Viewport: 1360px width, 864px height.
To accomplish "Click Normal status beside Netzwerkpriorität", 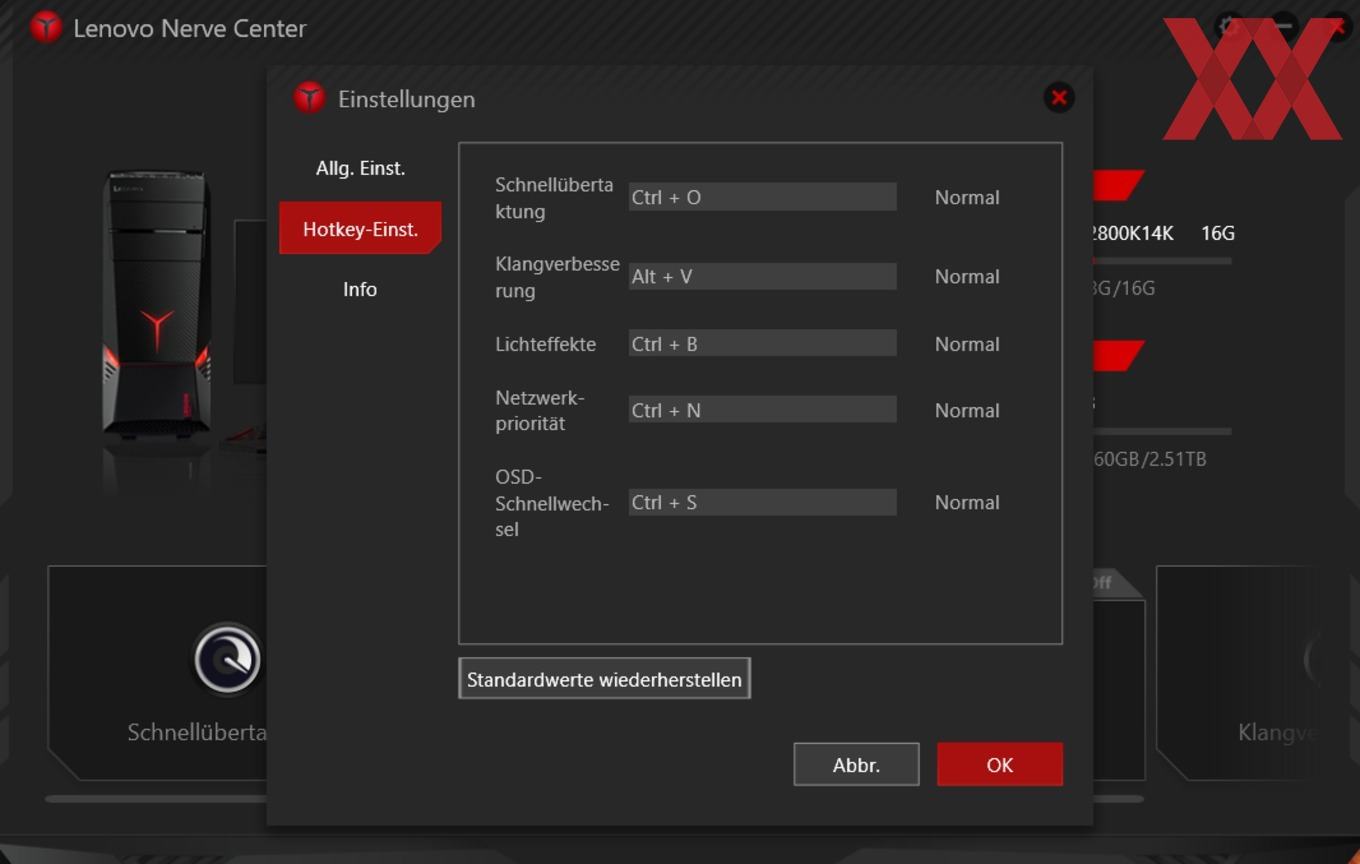I will pyautogui.click(x=967, y=410).
